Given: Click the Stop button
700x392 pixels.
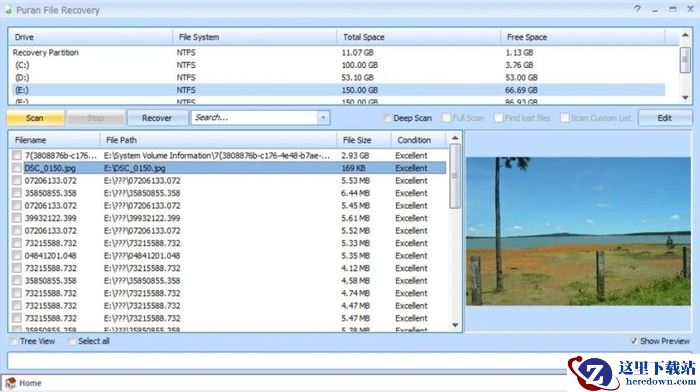Looking at the screenshot, I should [95, 118].
